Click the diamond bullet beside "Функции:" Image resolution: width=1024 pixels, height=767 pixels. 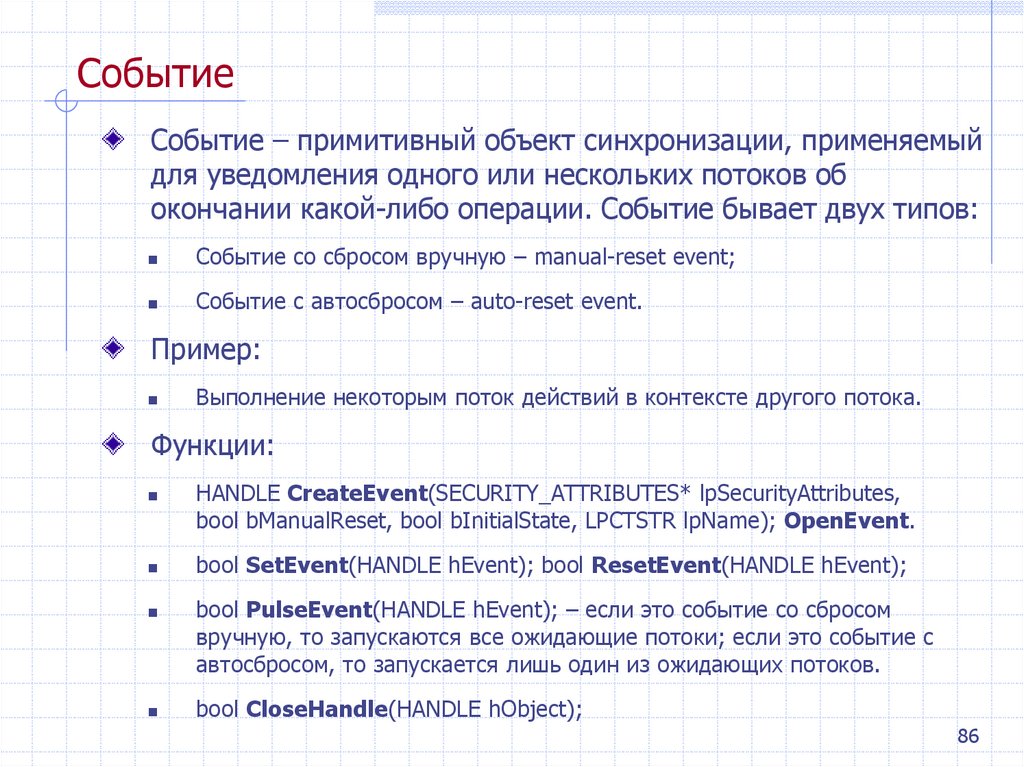(x=114, y=444)
